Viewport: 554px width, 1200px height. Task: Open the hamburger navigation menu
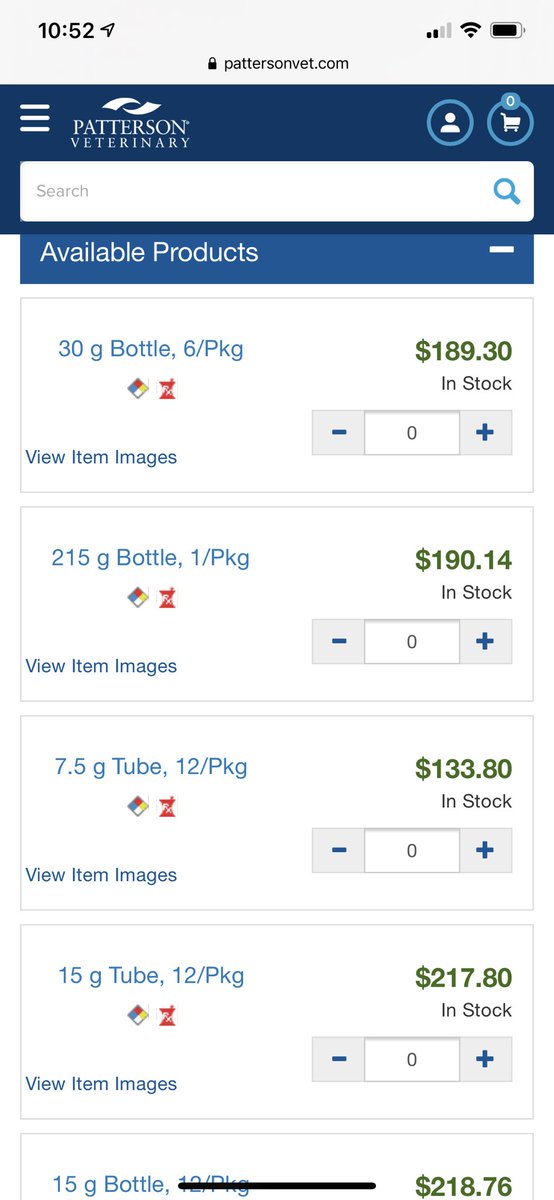coord(35,118)
